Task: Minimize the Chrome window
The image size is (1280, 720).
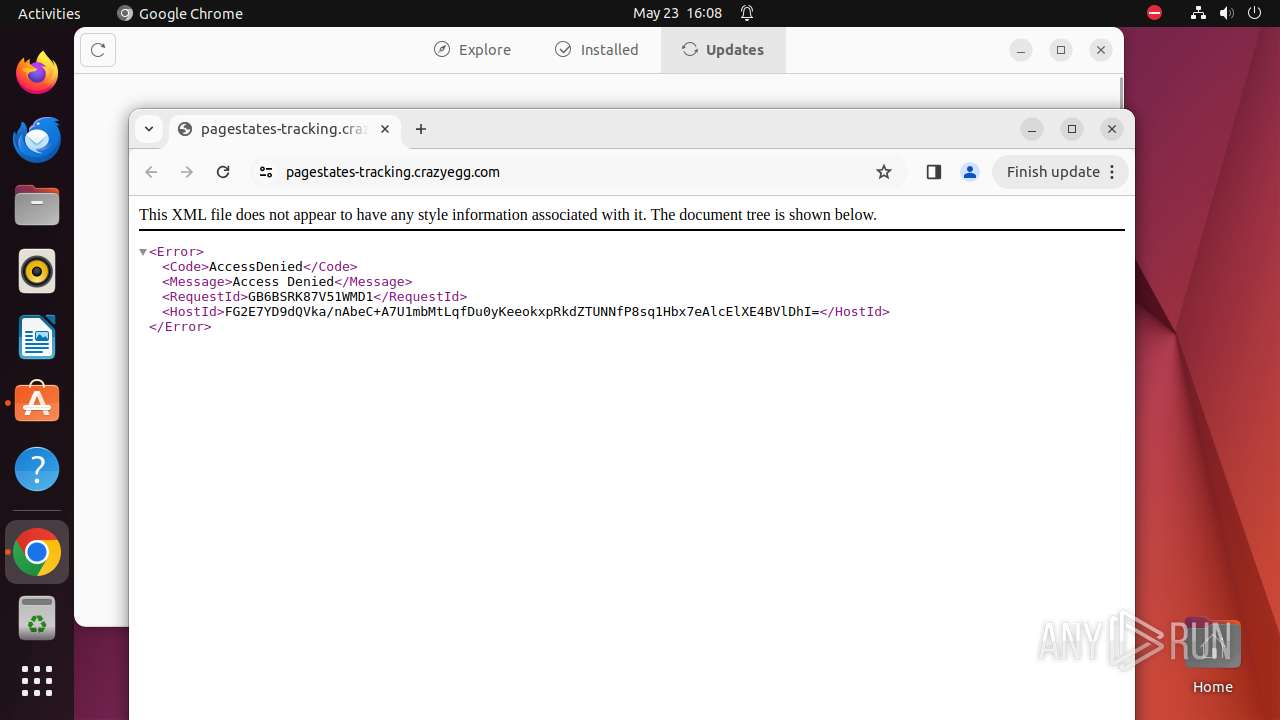Action: point(1032,129)
